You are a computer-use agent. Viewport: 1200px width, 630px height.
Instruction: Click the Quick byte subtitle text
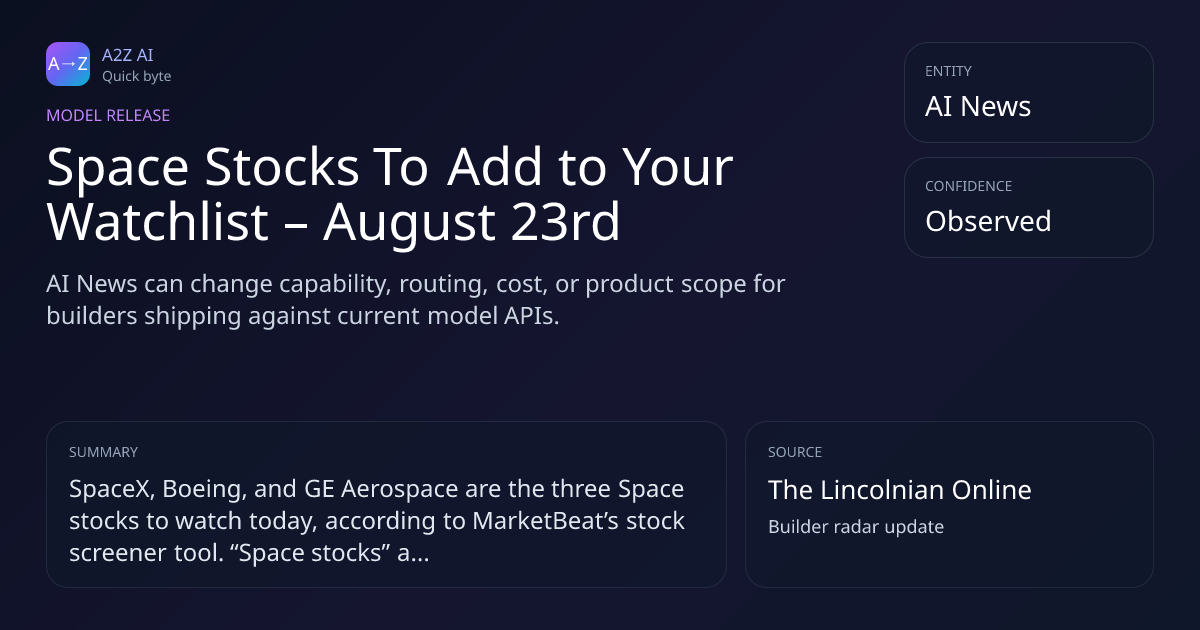(136, 76)
